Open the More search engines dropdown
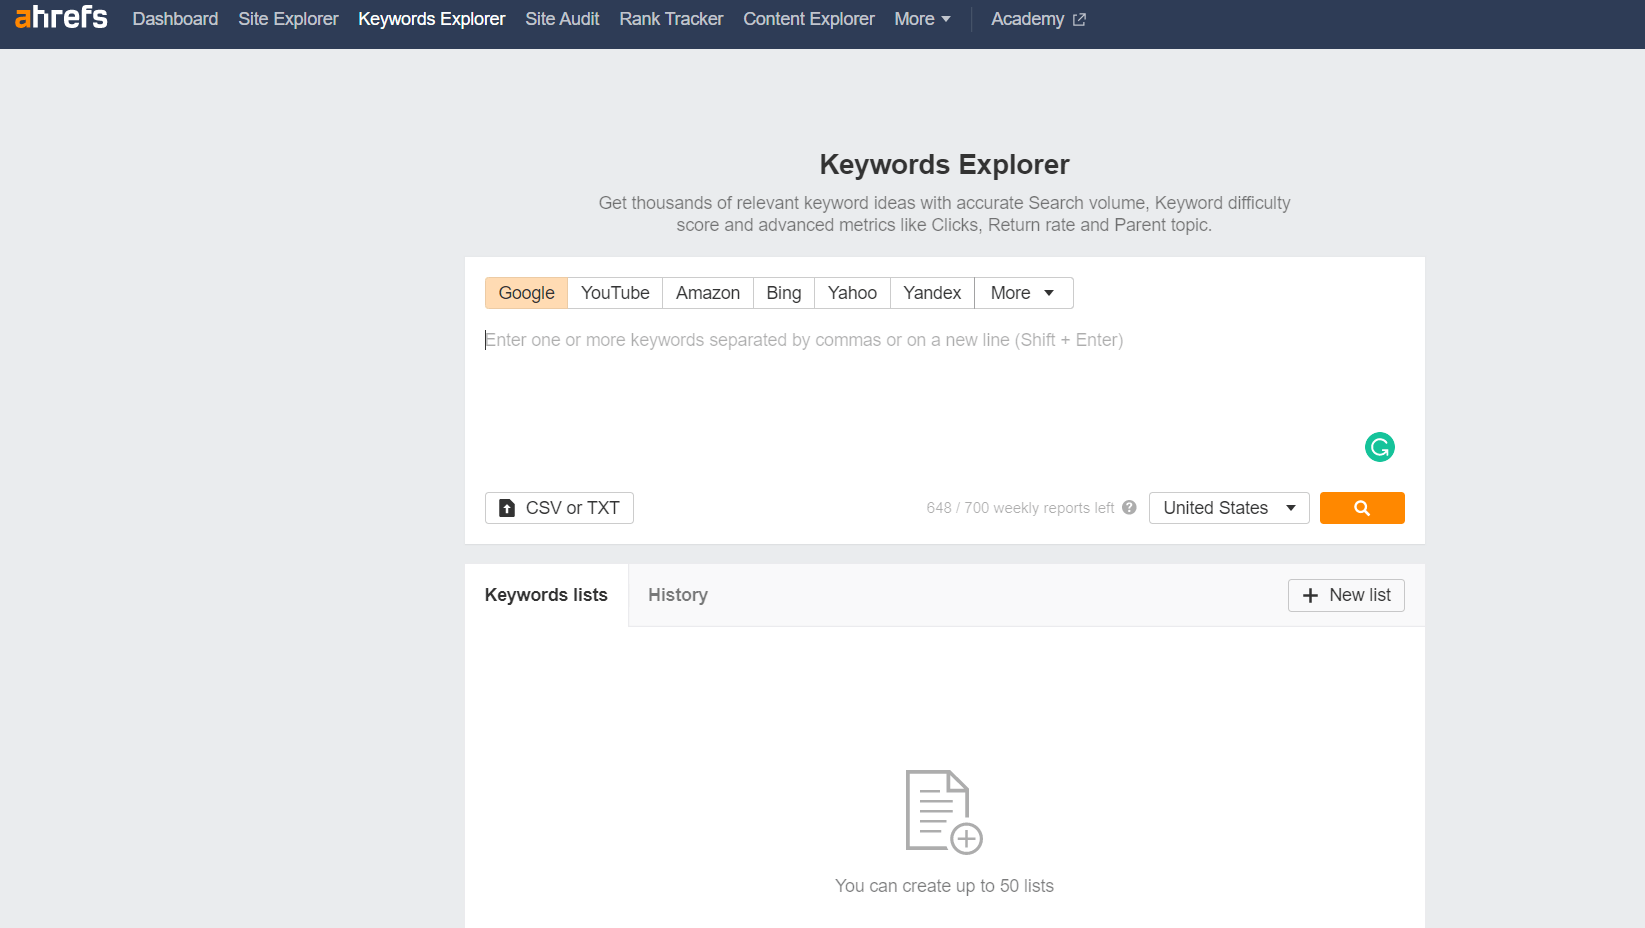The image size is (1645, 928). pos(1022,293)
